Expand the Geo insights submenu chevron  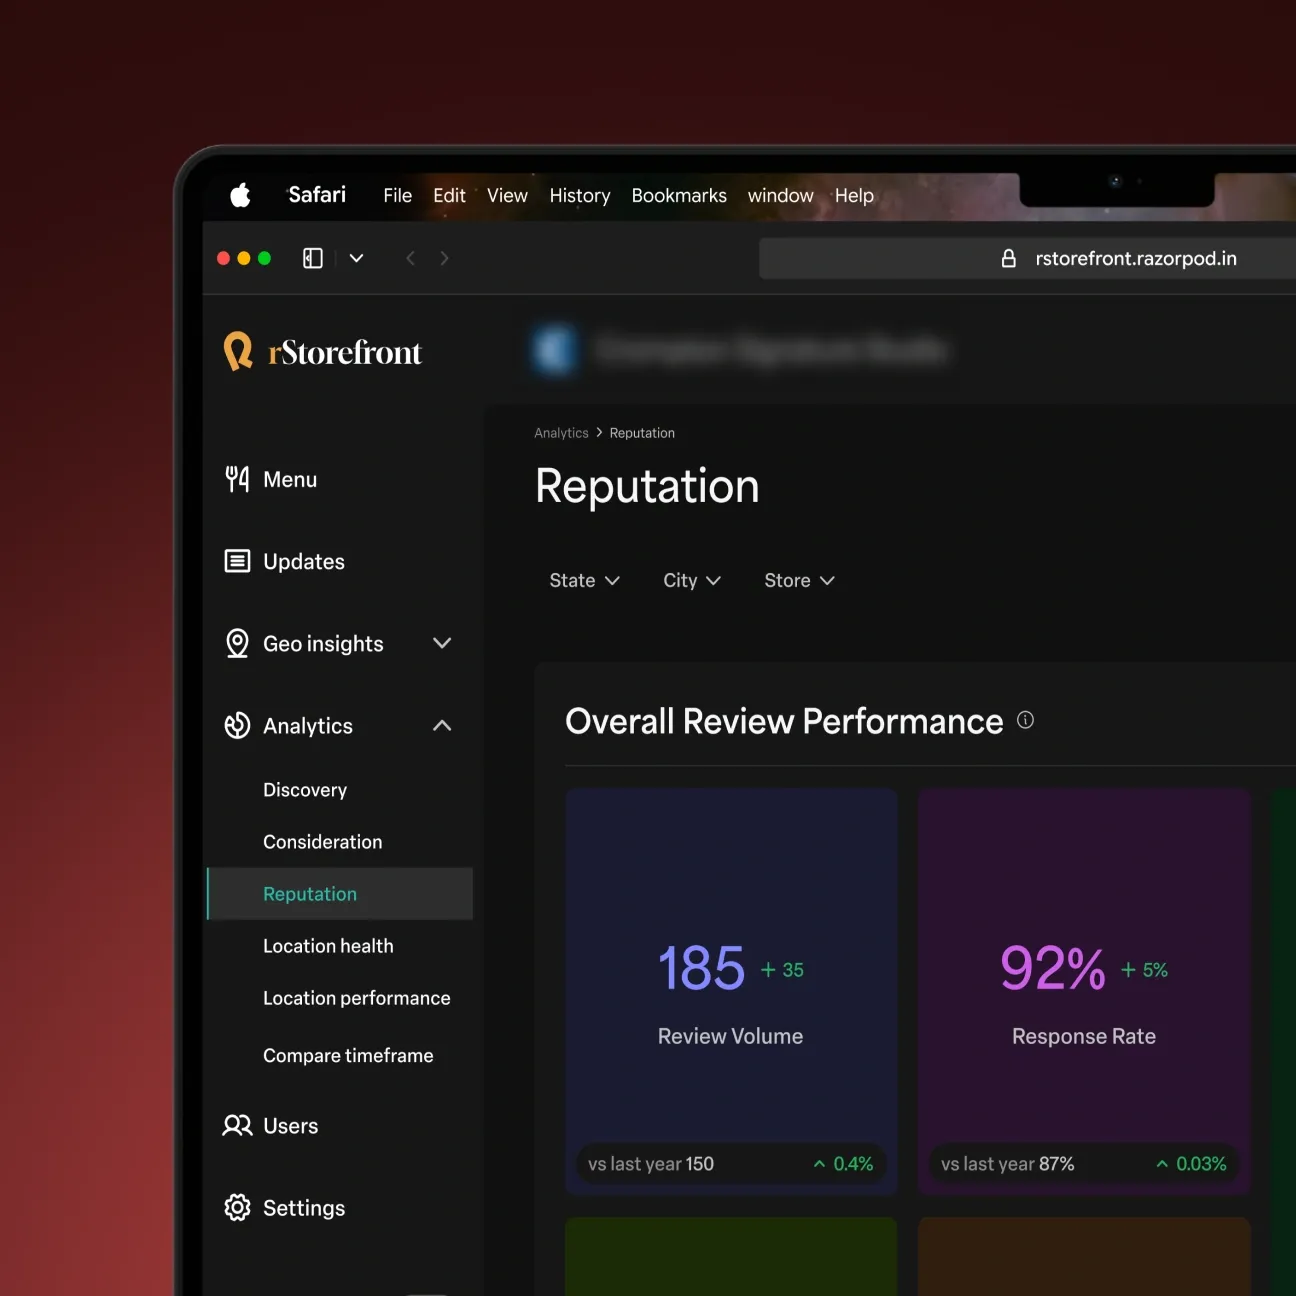[442, 643]
